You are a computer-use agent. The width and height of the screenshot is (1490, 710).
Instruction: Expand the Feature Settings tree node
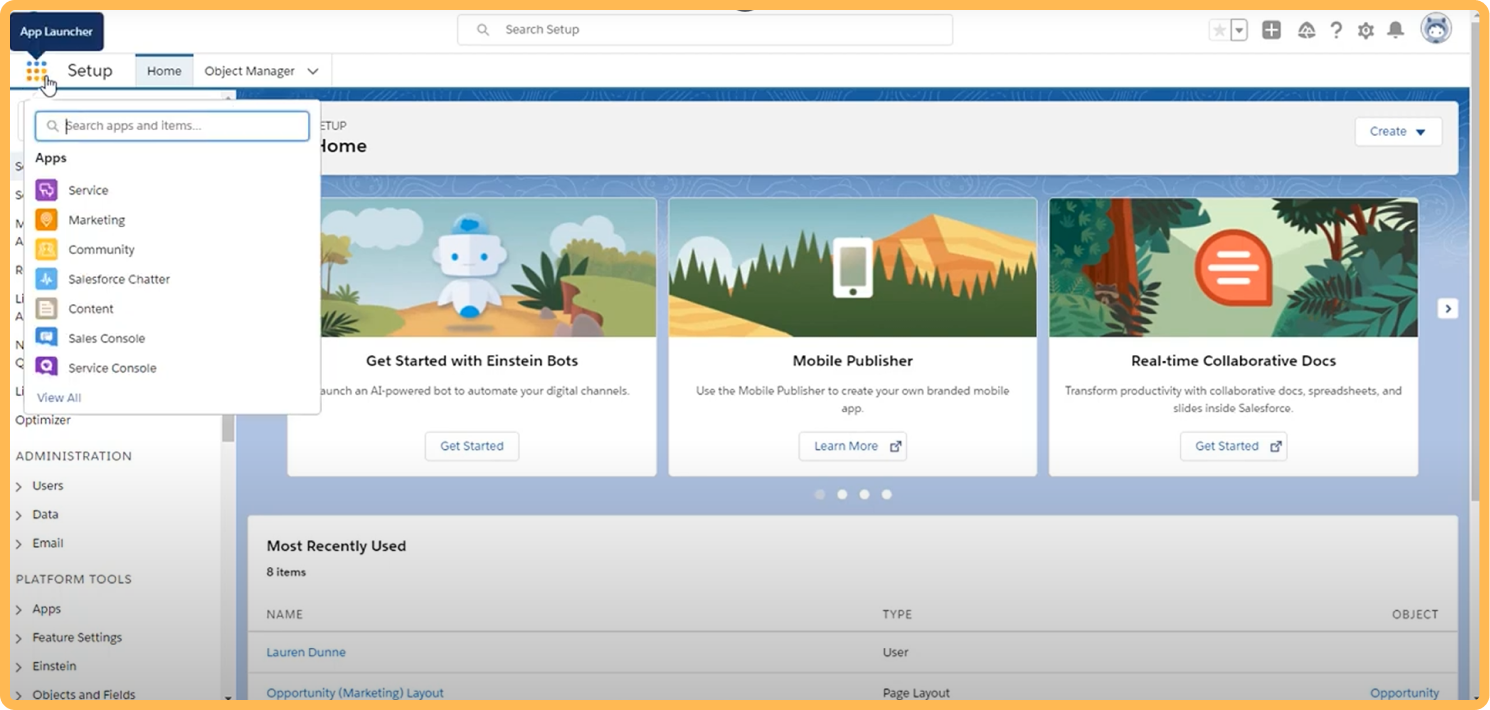click(x=19, y=638)
